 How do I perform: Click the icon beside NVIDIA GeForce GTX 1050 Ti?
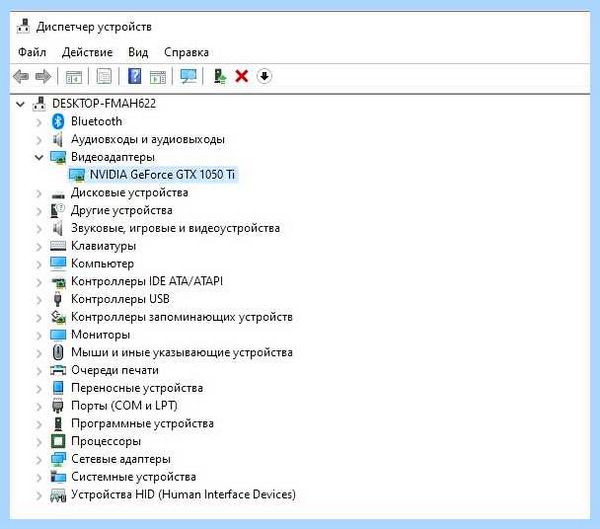click(x=77, y=175)
